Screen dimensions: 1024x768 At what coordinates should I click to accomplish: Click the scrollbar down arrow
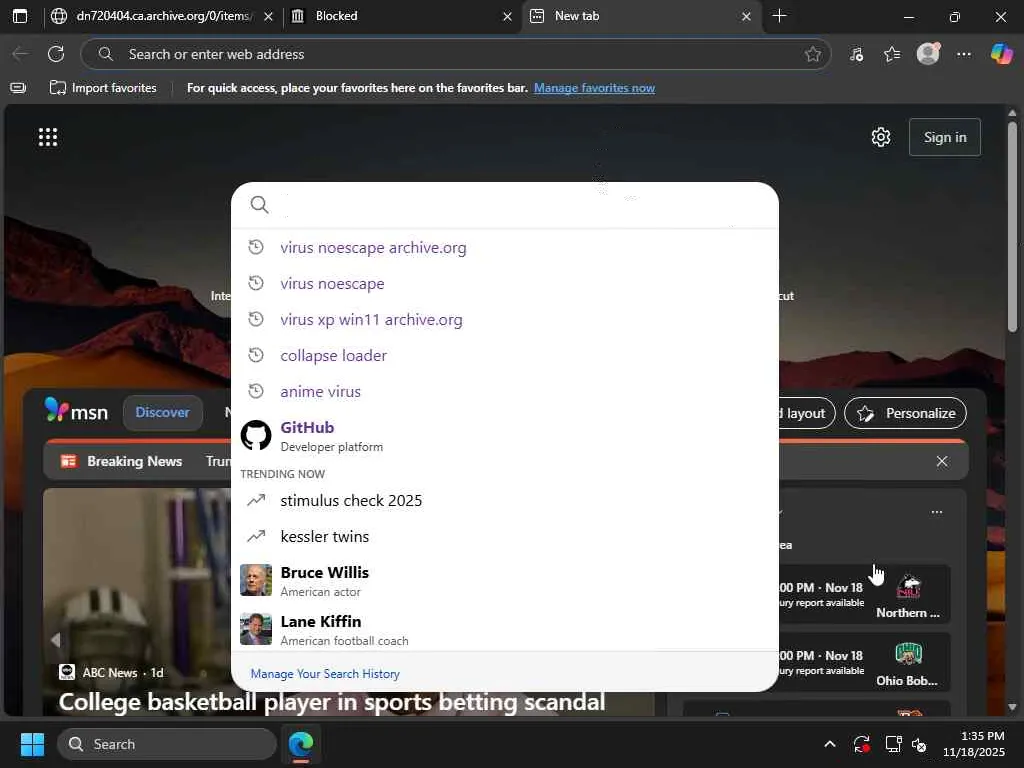[1012, 707]
